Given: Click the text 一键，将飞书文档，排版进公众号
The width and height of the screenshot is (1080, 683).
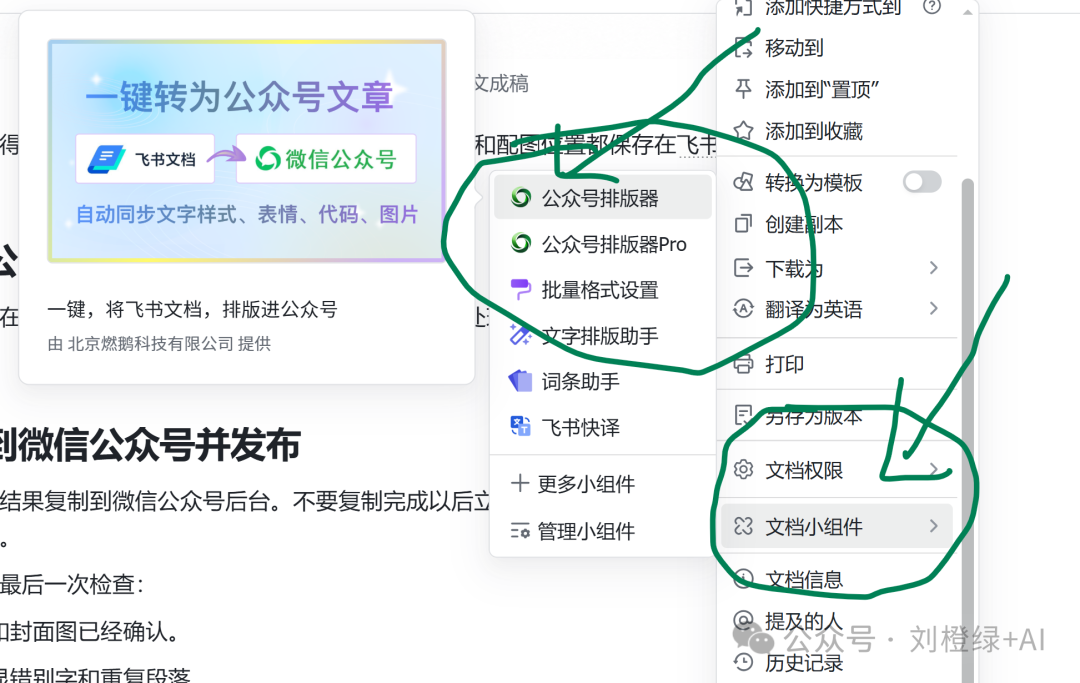Looking at the screenshot, I should tap(192, 309).
